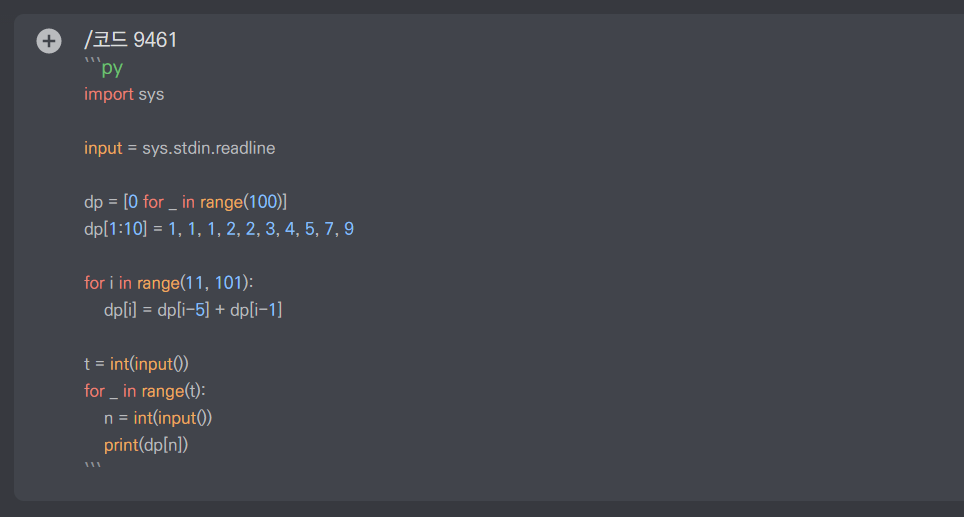Click the "print(dp[n])" statement
This screenshot has height=517, width=964.
click(146, 445)
